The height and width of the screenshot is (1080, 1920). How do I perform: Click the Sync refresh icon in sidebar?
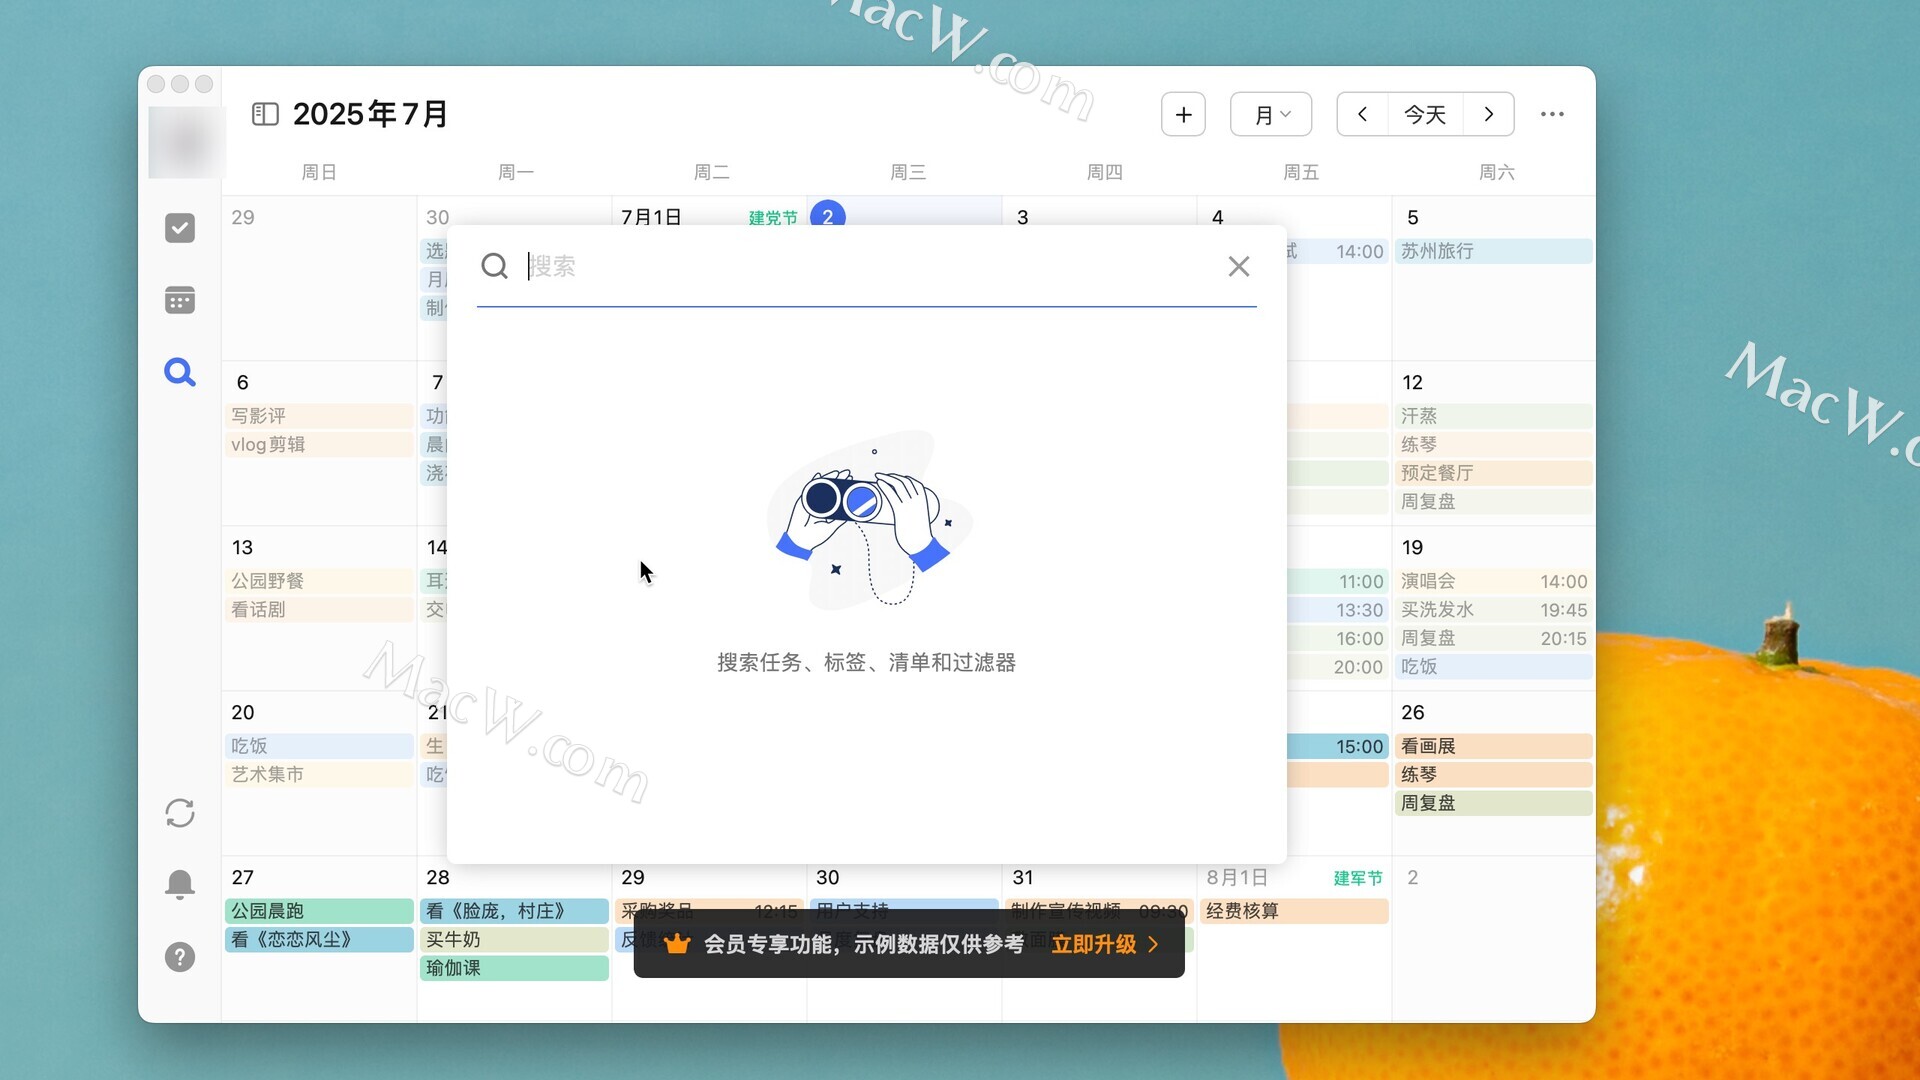180,813
